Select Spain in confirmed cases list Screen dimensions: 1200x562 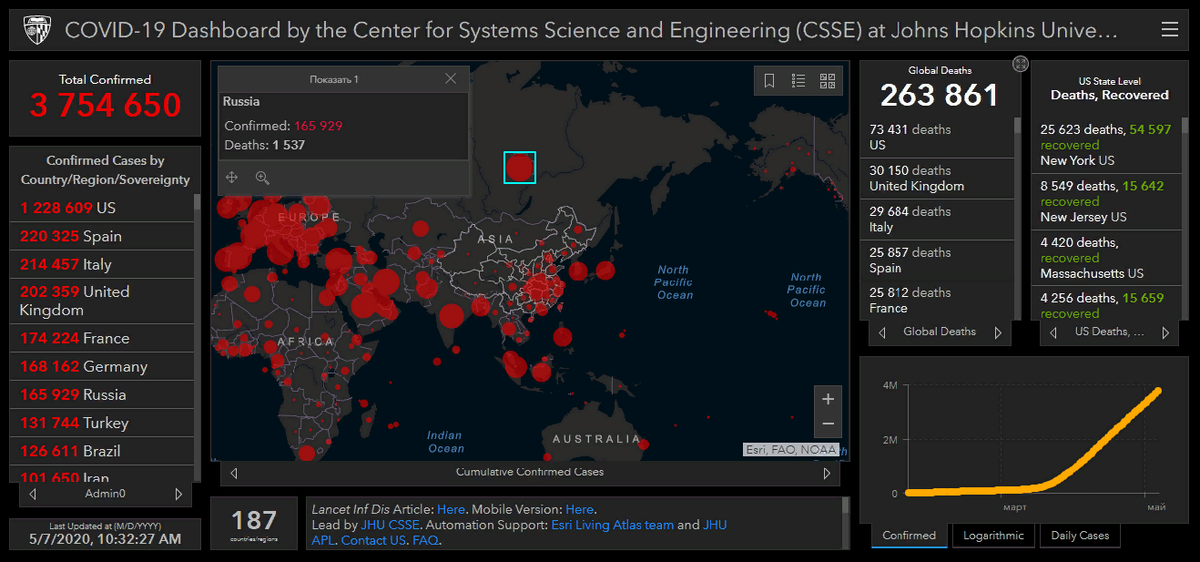click(x=102, y=236)
